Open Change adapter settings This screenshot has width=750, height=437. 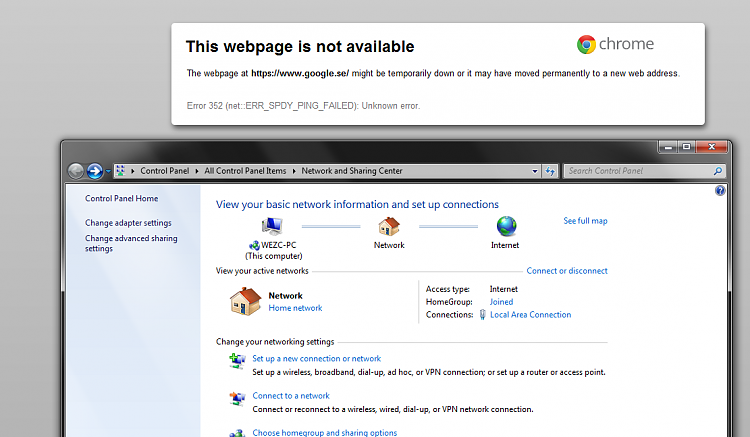pyautogui.click(x=128, y=223)
